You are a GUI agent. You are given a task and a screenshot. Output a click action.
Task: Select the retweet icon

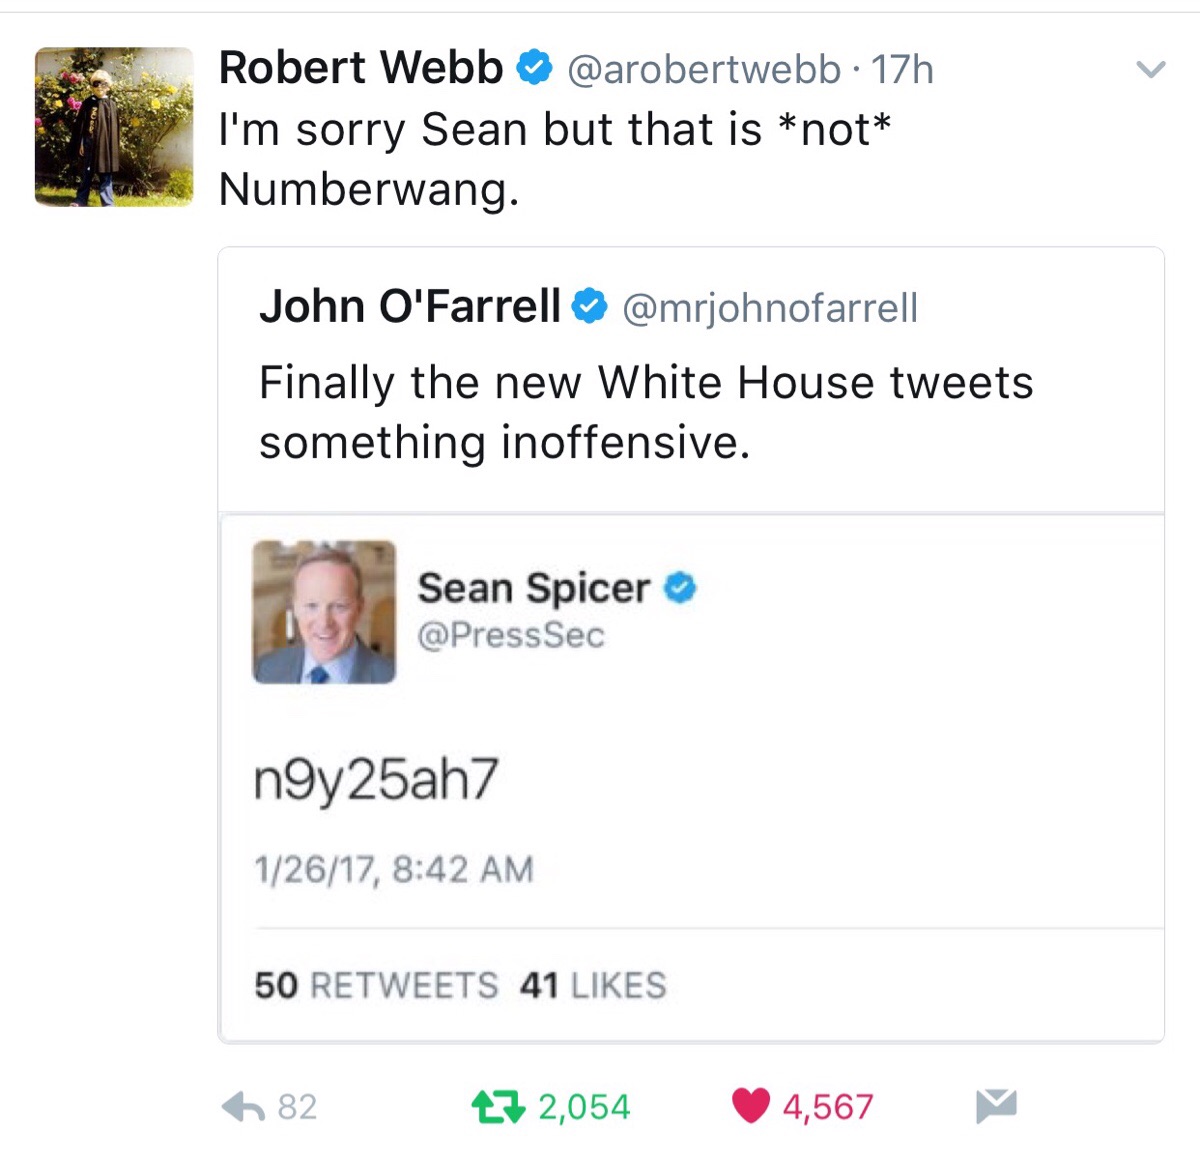point(501,1105)
